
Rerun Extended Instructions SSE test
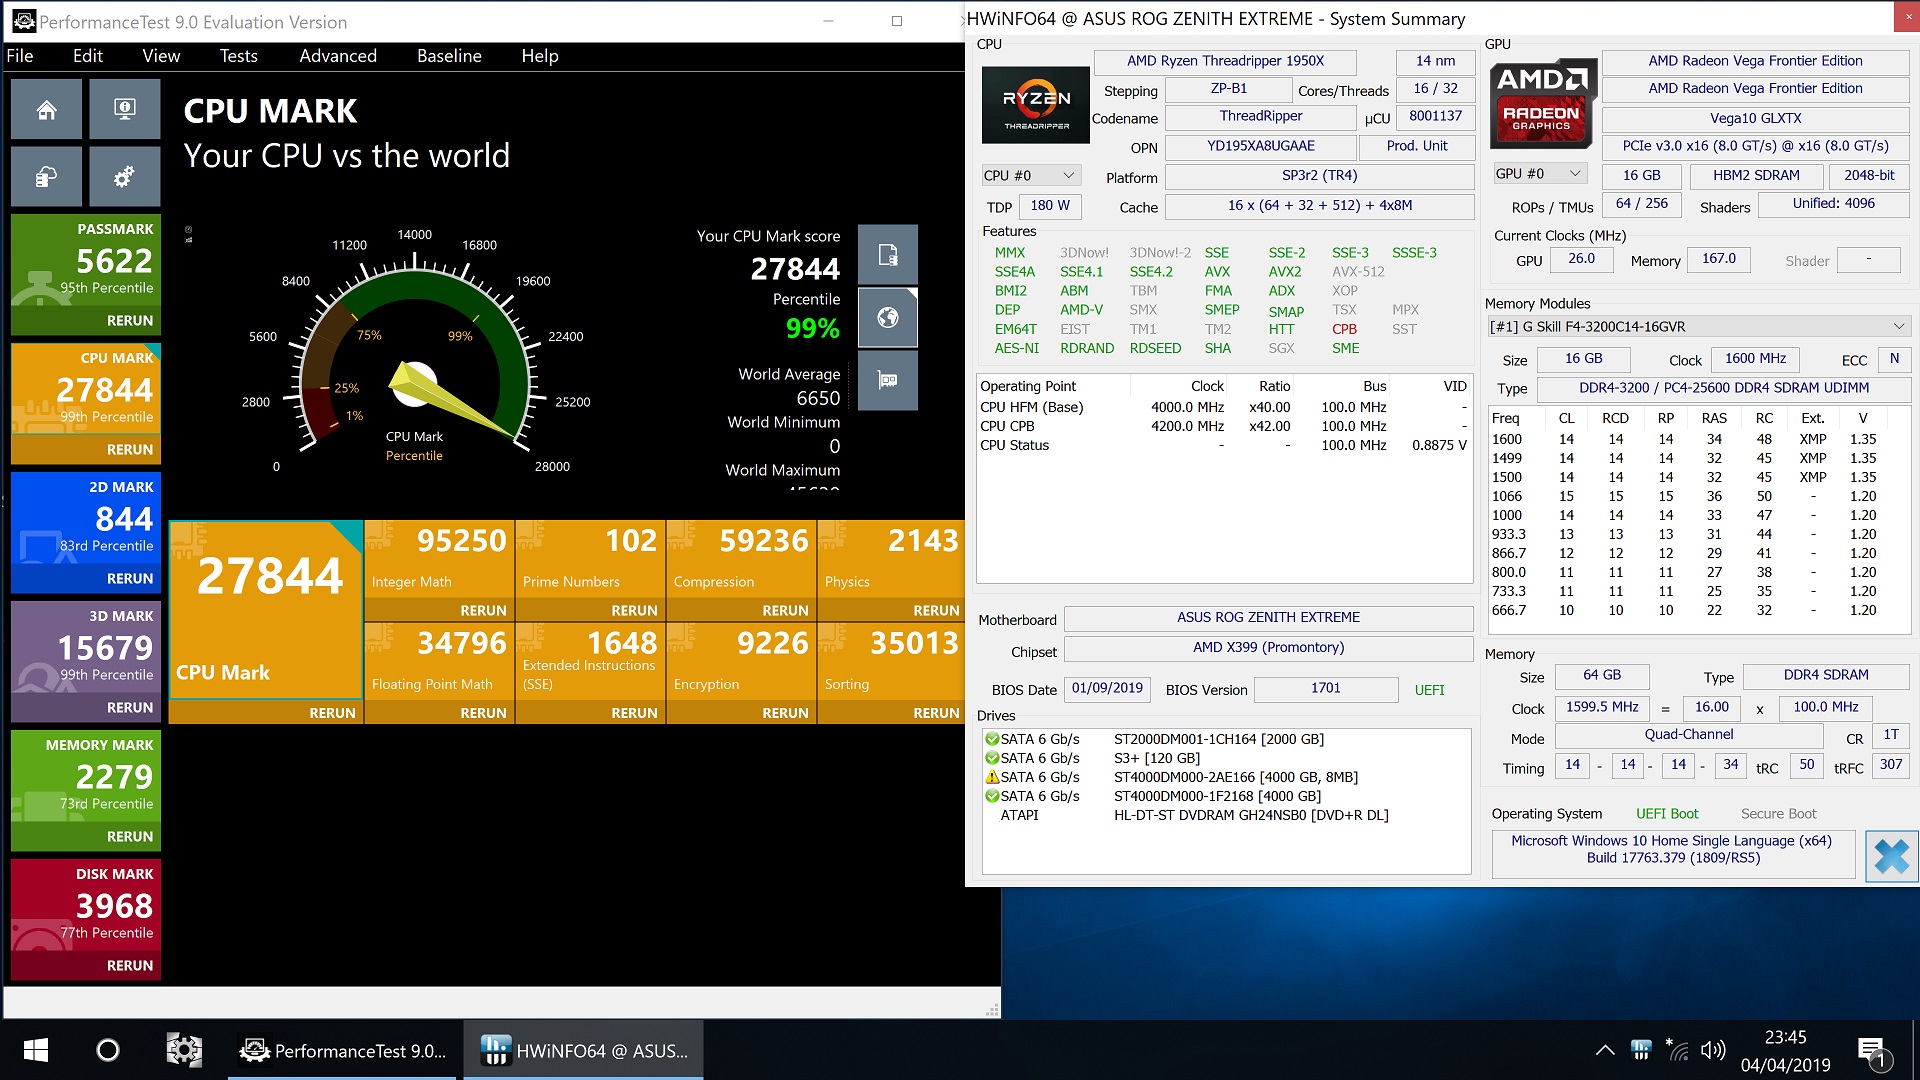(634, 713)
